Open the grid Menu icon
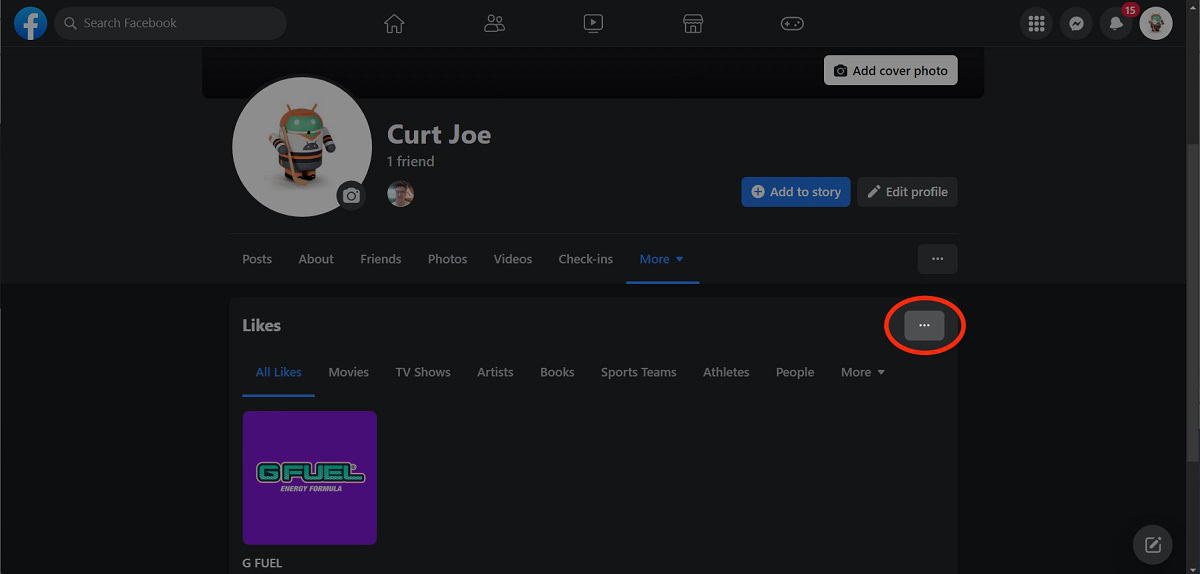The width and height of the screenshot is (1200, 574). coord(1036,23)
